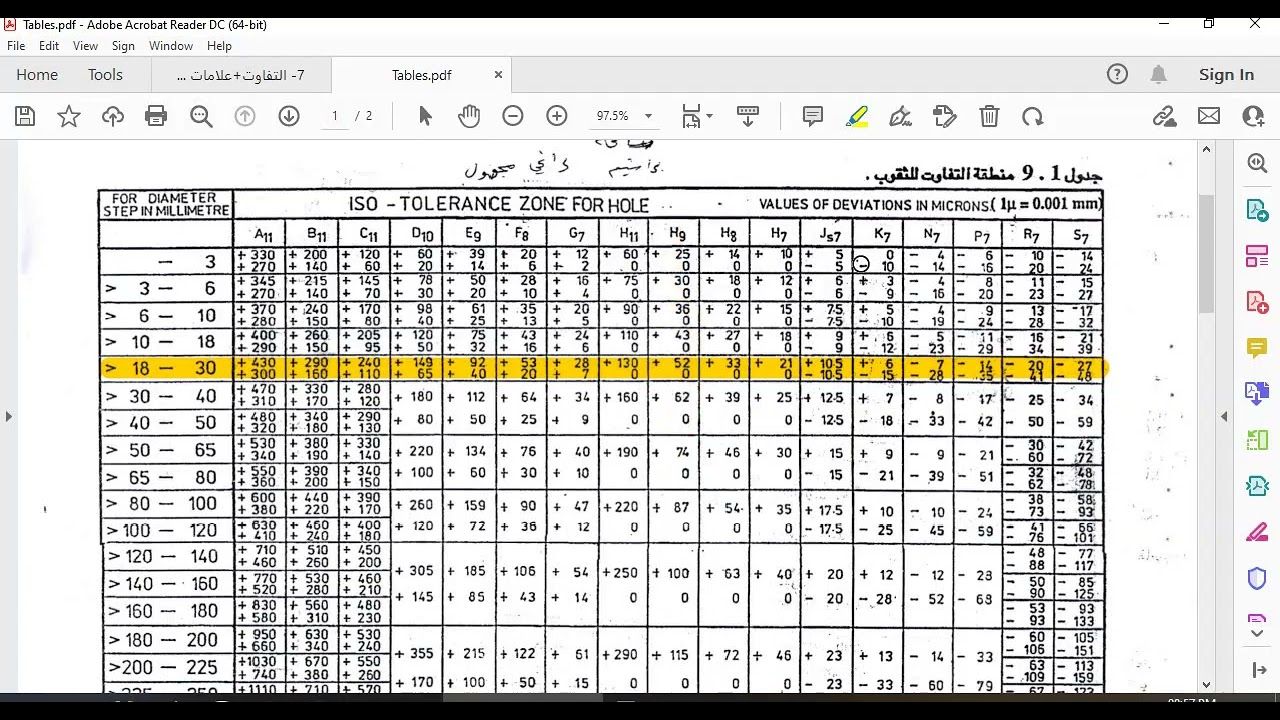
Task: Zoom out with the minus icon
Action: point(513,117)
